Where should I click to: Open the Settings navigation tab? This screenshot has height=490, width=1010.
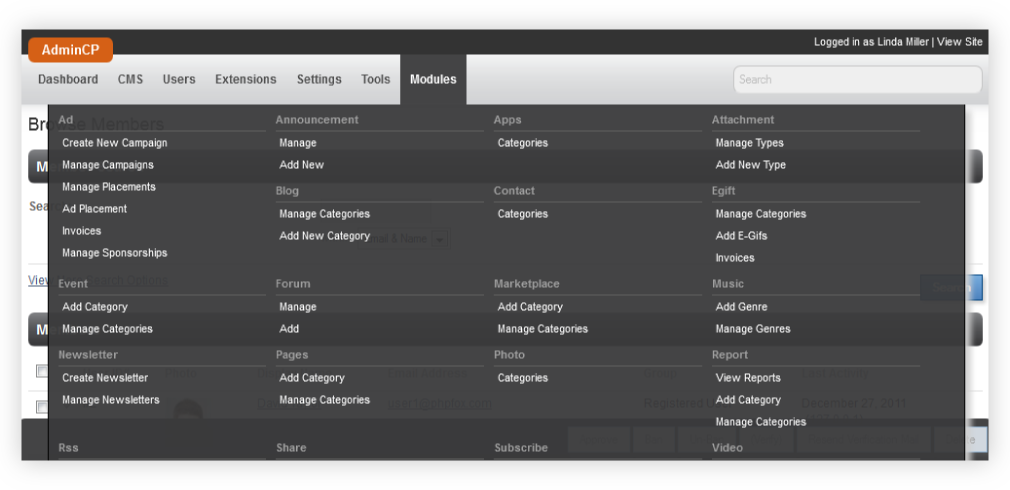point(319,80)
